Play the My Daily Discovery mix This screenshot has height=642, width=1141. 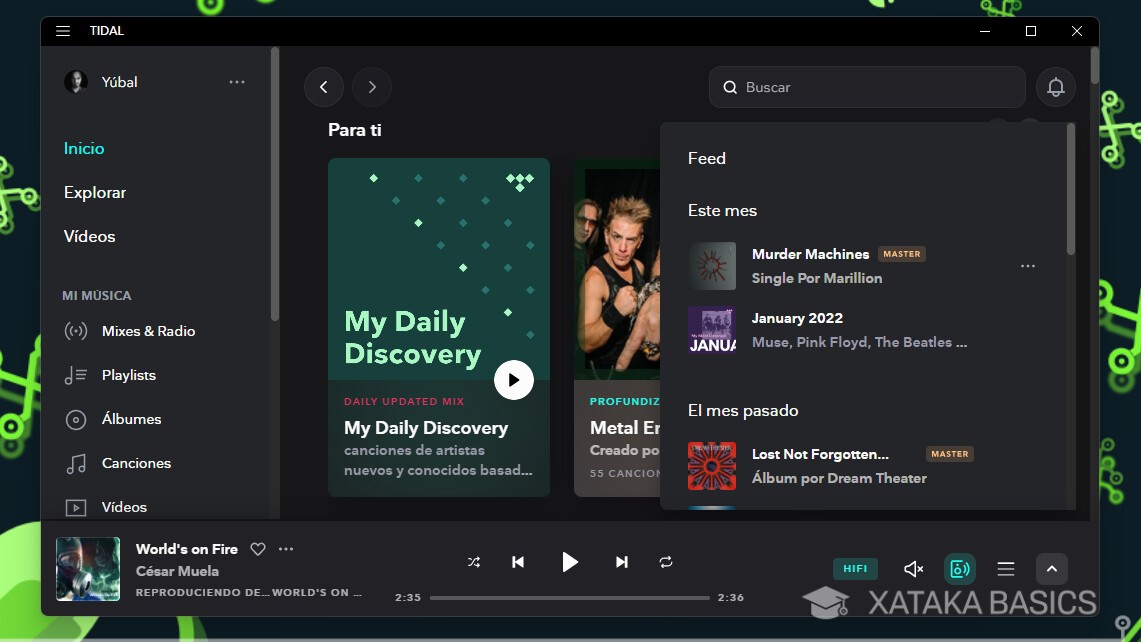tap(514, 380)
